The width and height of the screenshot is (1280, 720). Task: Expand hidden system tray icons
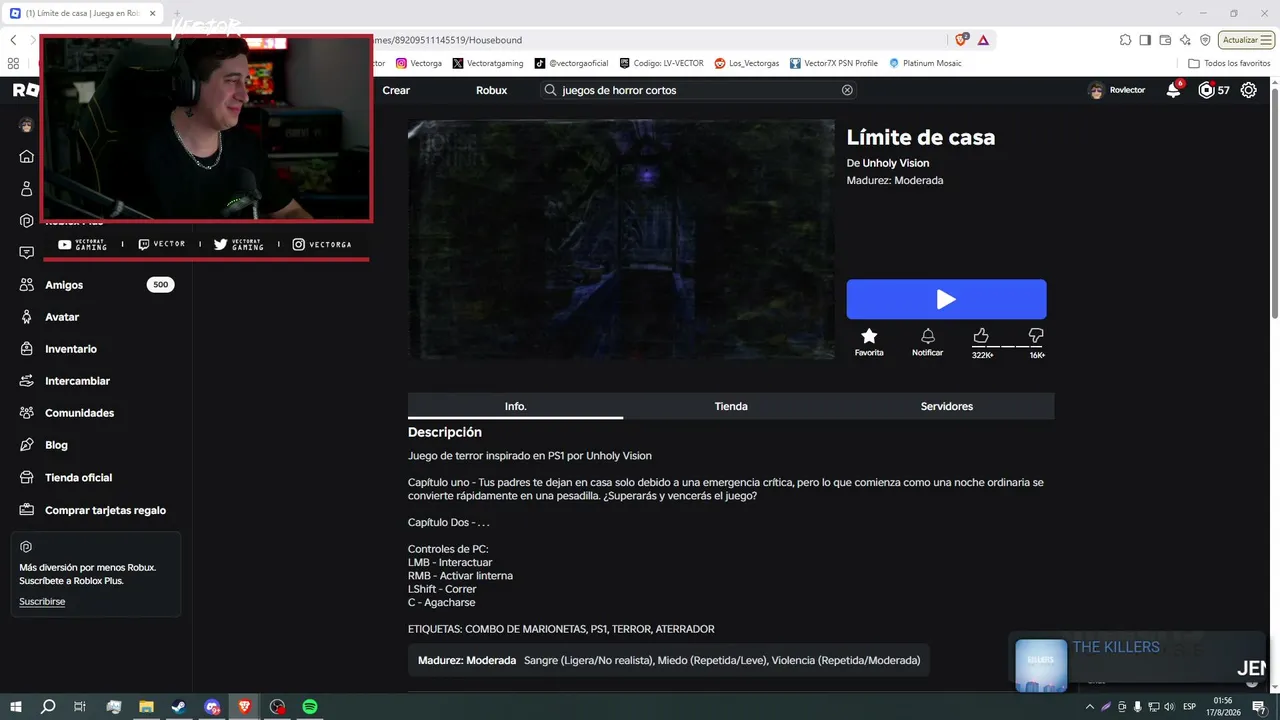[1090, 707]
